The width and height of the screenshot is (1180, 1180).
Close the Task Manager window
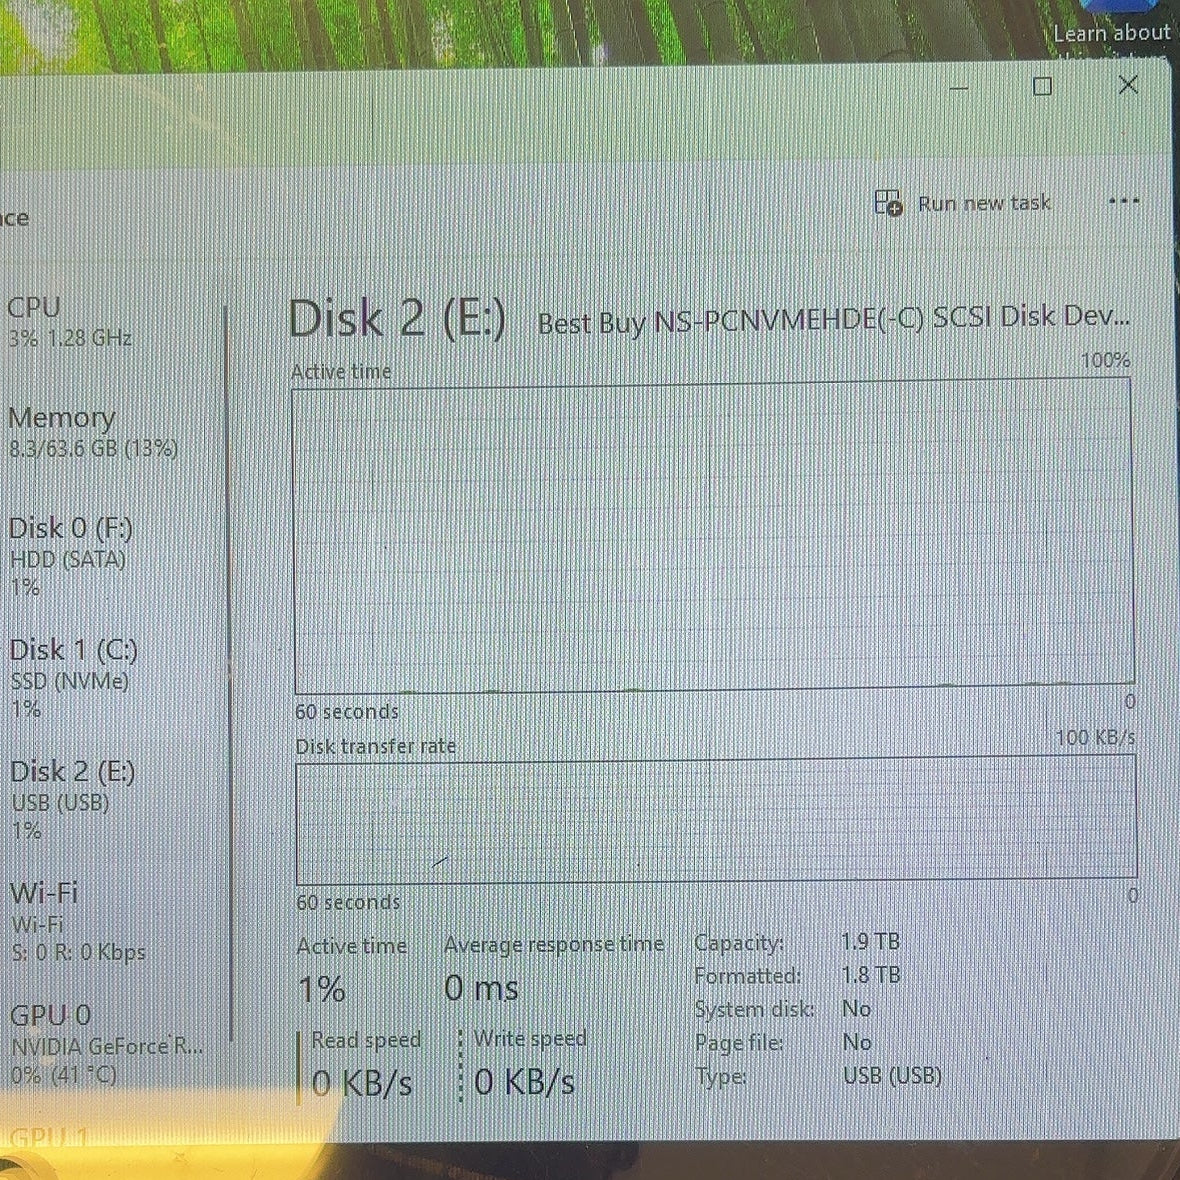pyautogui.click(x=1128, y=84)
